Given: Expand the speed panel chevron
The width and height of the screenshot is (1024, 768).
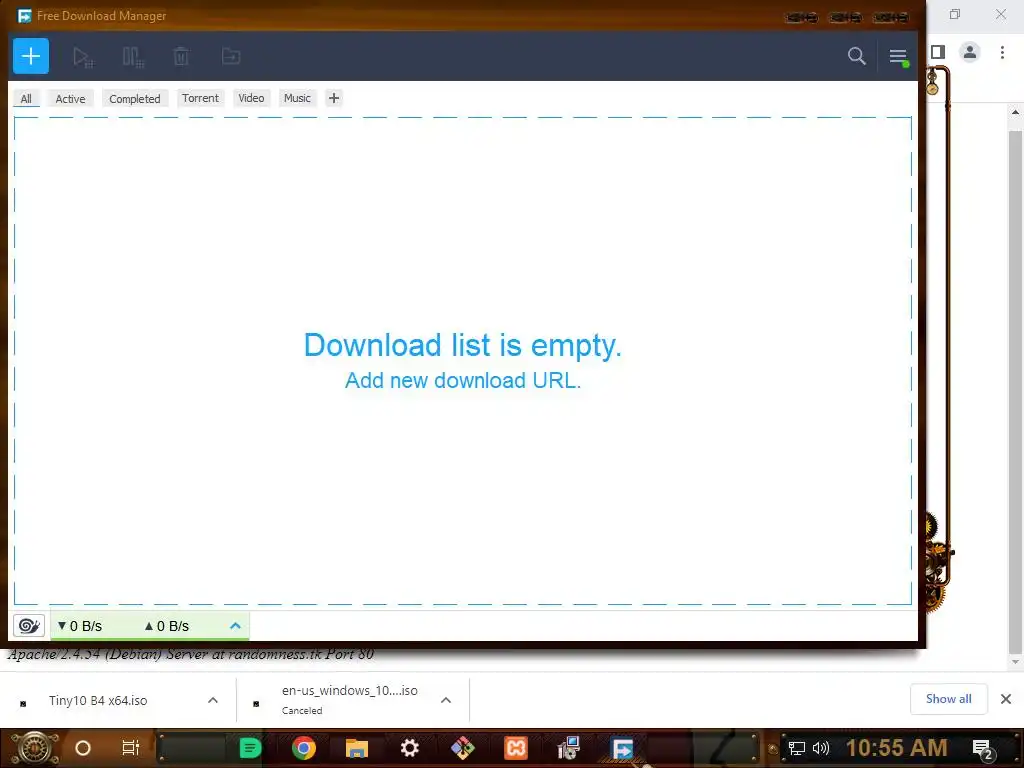Looking at the screenshot, I should click(x=235, y=626).
